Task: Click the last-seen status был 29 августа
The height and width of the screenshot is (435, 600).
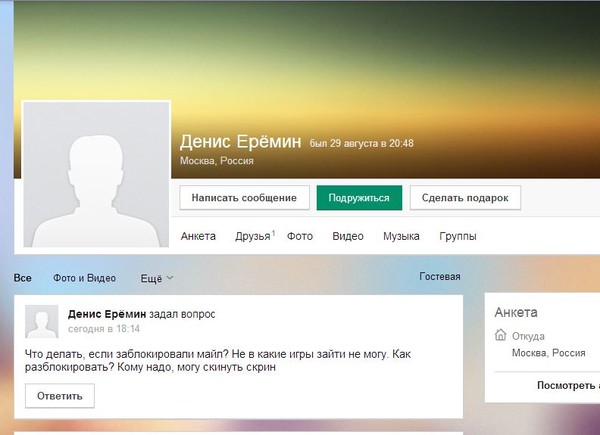Action: (361, 143)
